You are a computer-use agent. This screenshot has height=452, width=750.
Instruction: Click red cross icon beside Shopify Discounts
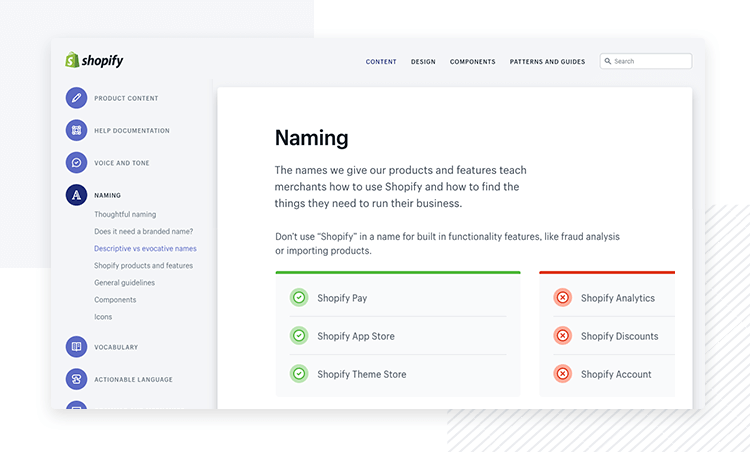[562, 336]
